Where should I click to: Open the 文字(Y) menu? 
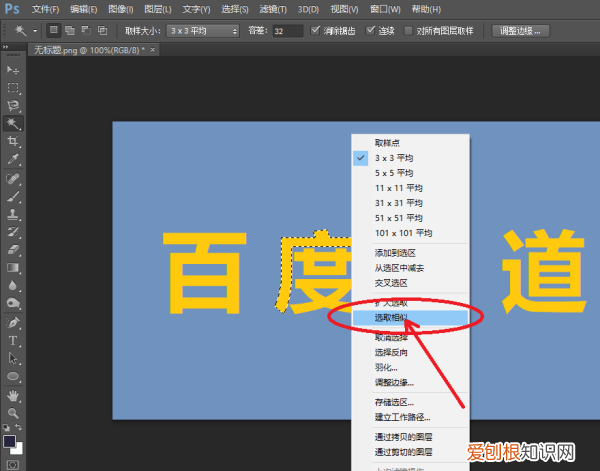(196, 9)
